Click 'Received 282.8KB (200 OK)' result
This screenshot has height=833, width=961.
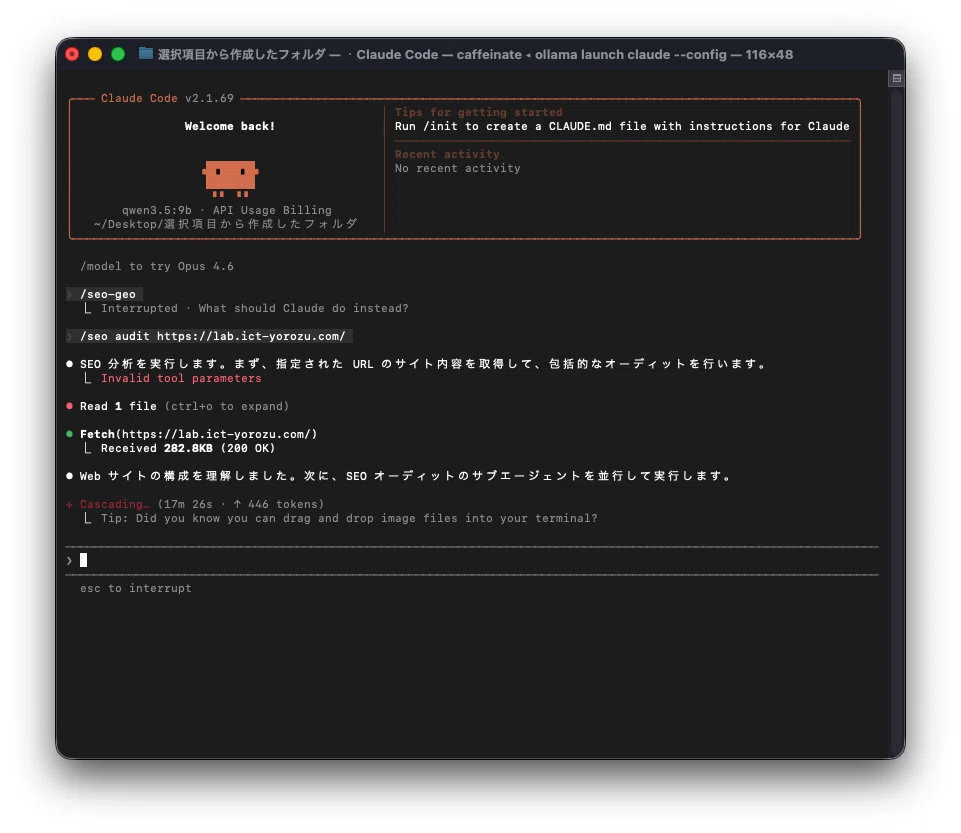pyautogui.click(x=188, y=449)
